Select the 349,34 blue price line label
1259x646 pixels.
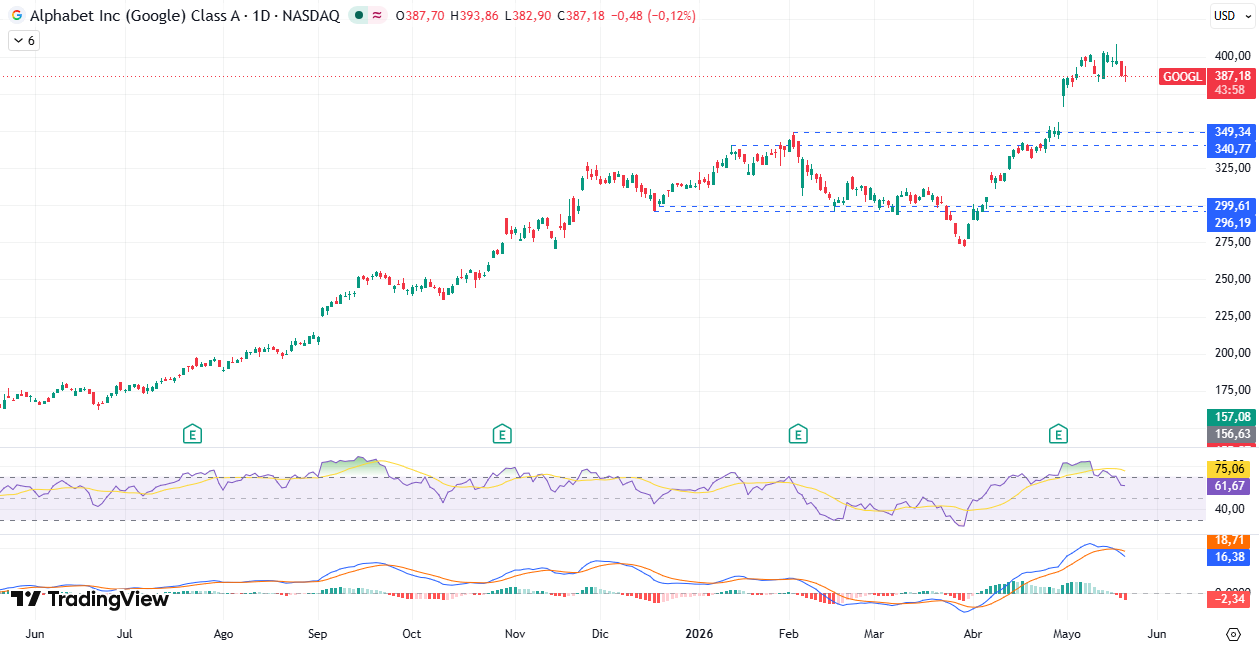(1232, 132)
